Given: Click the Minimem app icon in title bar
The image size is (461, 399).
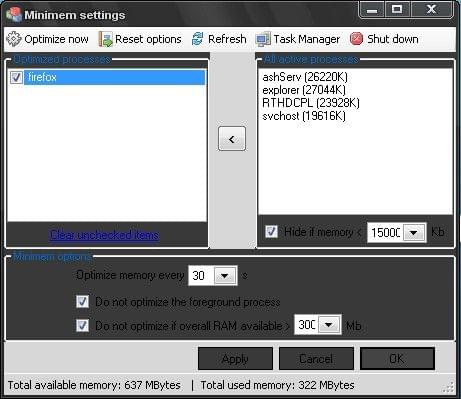Looking at the screenshot, I should point(14,15).
